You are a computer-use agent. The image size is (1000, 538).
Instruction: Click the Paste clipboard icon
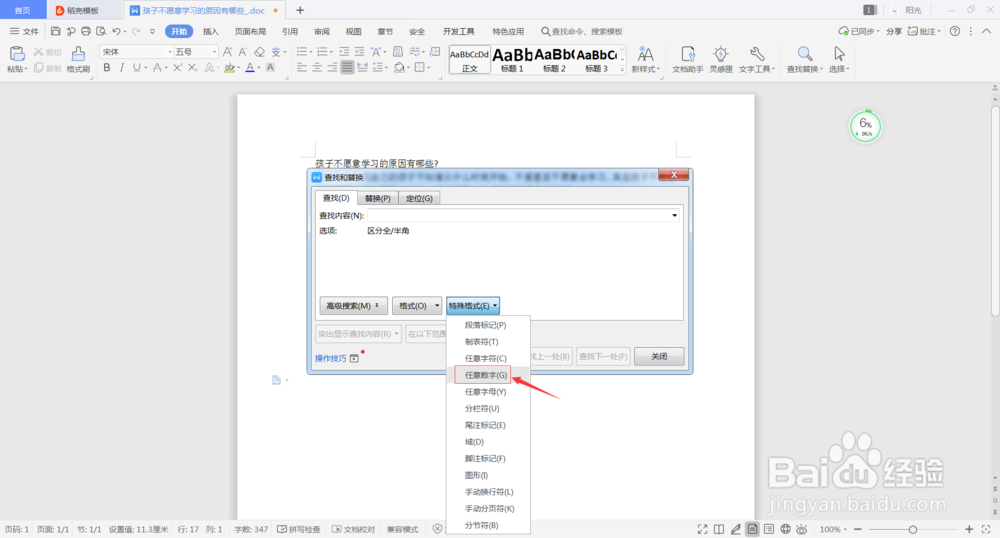pos(17,54)
